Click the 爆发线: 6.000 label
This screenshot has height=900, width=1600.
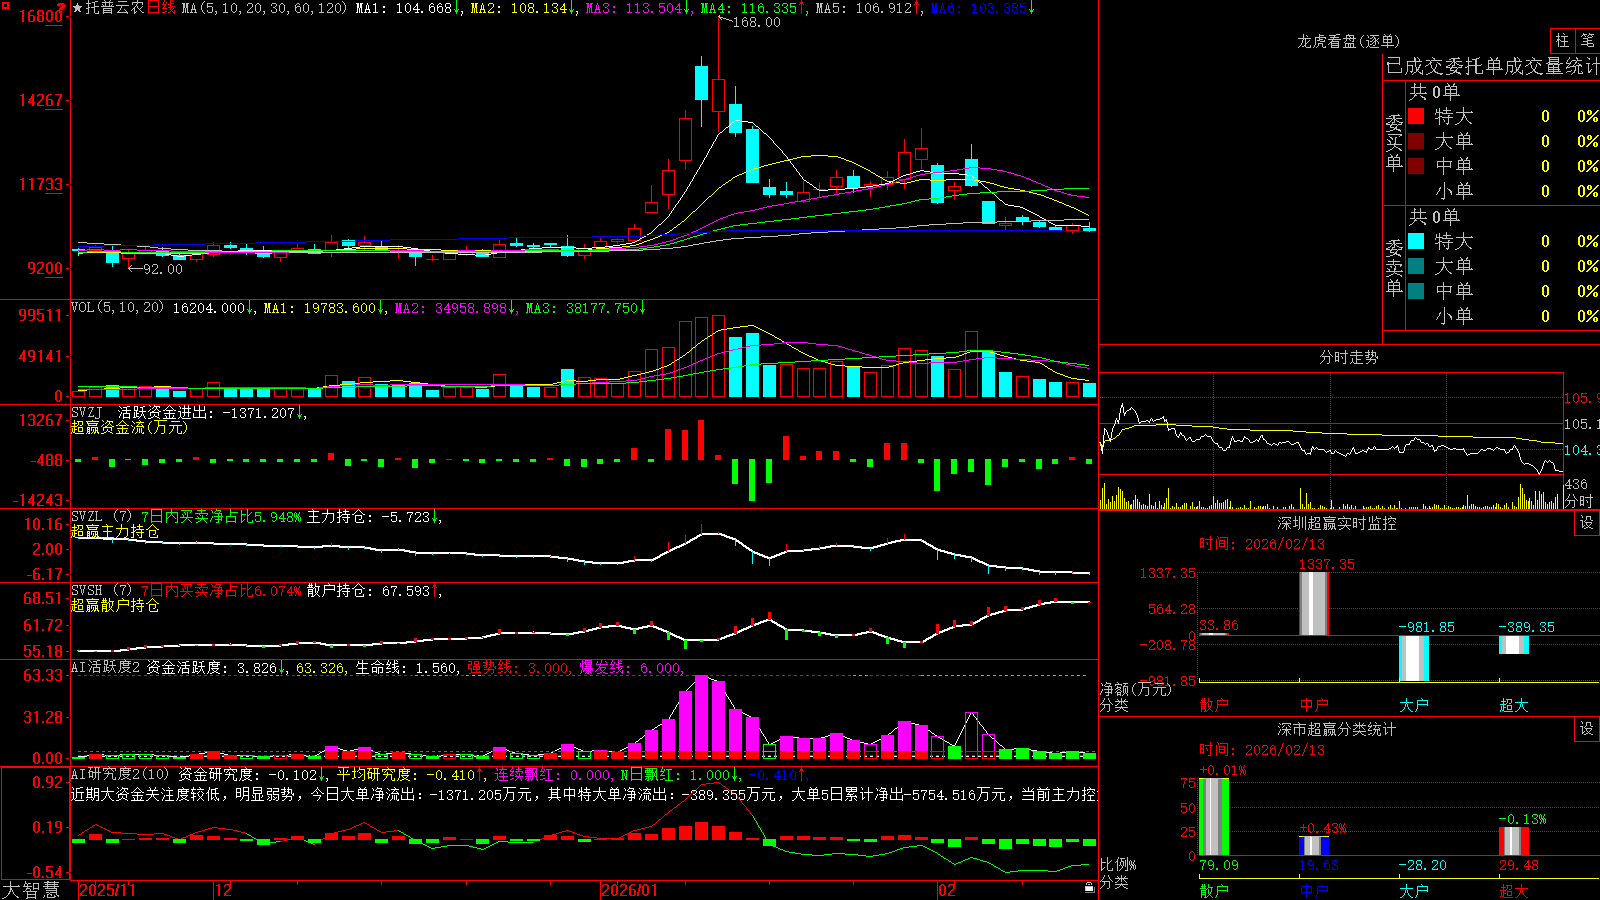click(631, 668)
